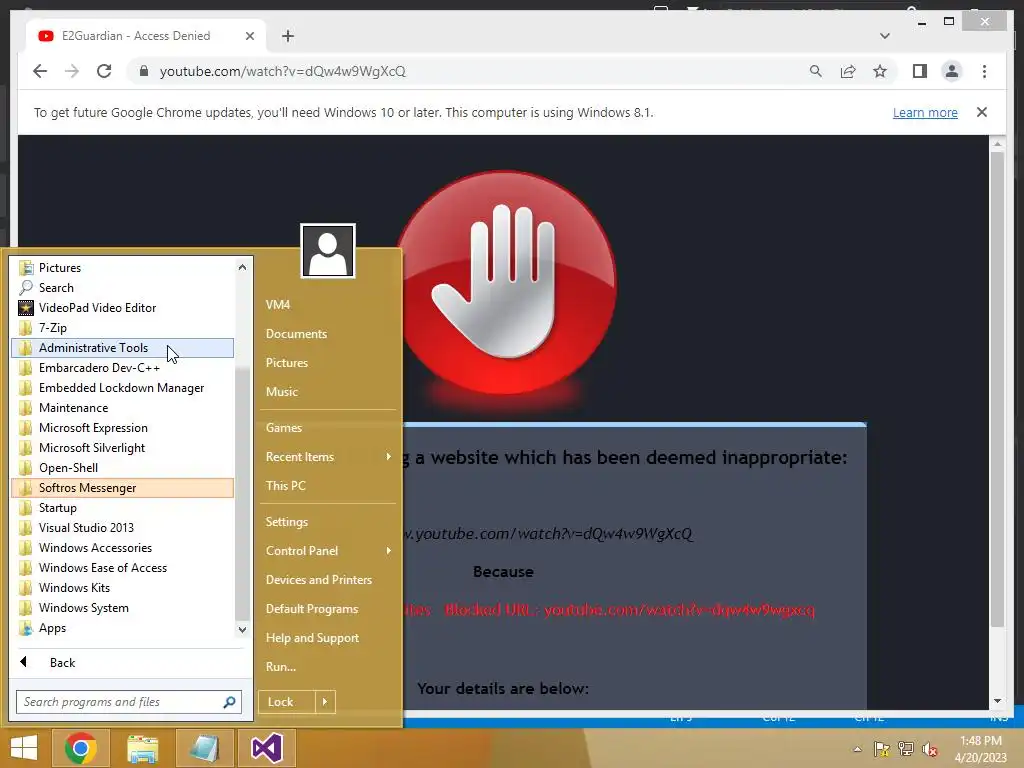Click the share page icon
Screen dimensions: 1024x768
(x=848, y=71)
